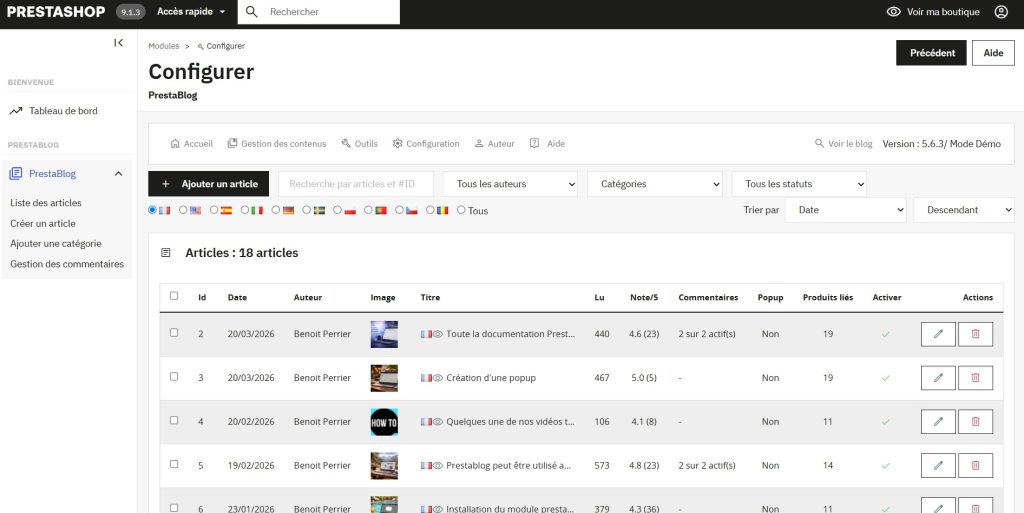
Task: Edit article 4 with pencil icon
Action: 938,422
